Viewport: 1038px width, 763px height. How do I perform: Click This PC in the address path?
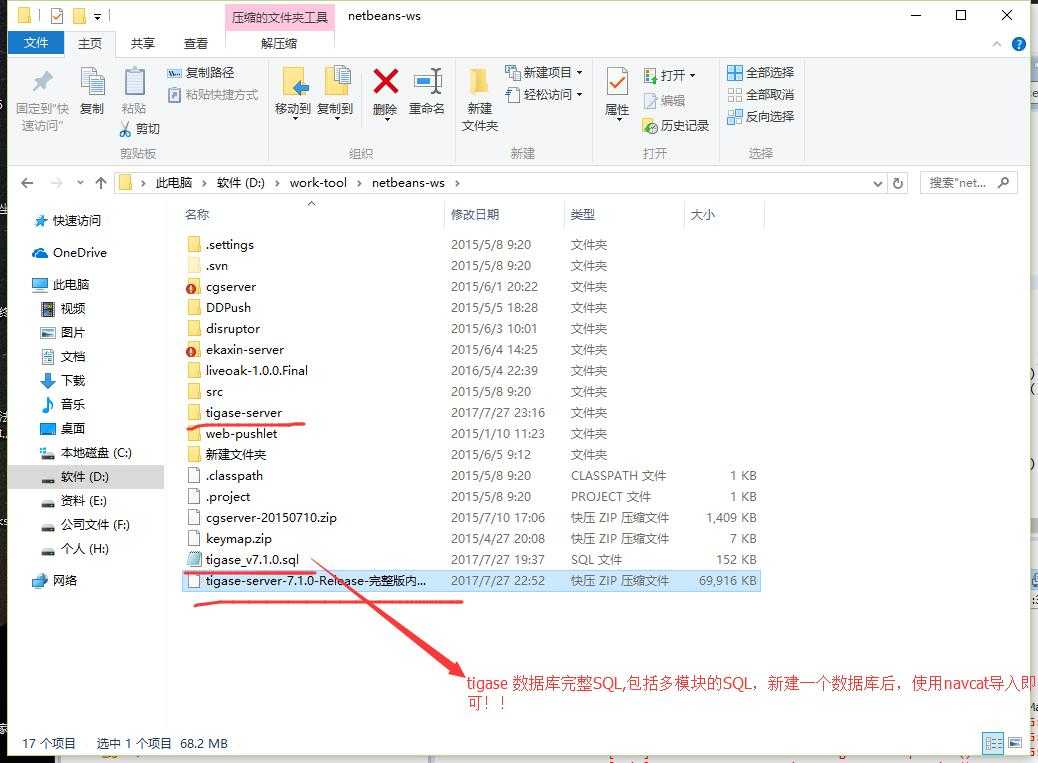coord(174,183)
